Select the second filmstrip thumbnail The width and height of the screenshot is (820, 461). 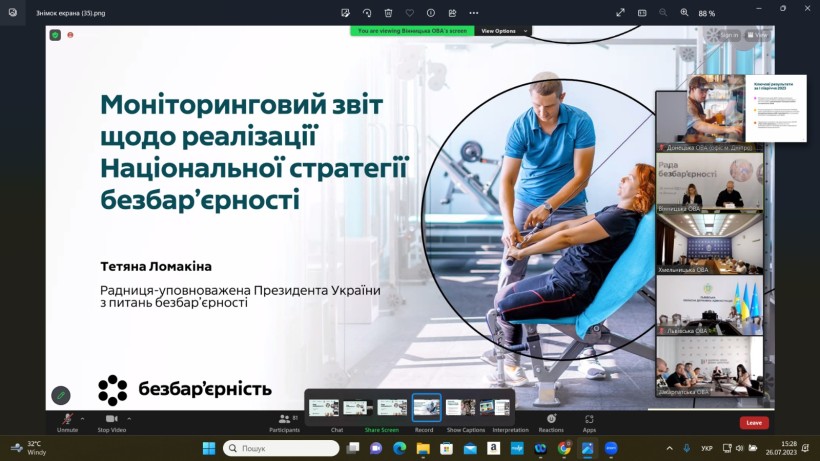[358, 407]
